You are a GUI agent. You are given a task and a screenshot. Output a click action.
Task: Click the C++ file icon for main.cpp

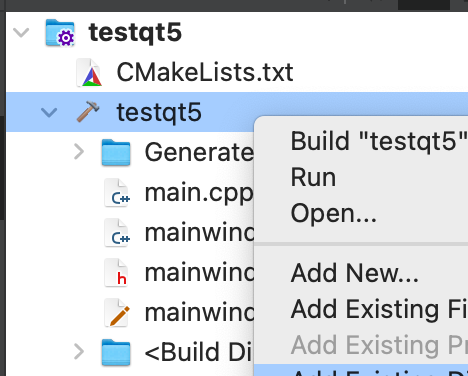coord(117,193)
